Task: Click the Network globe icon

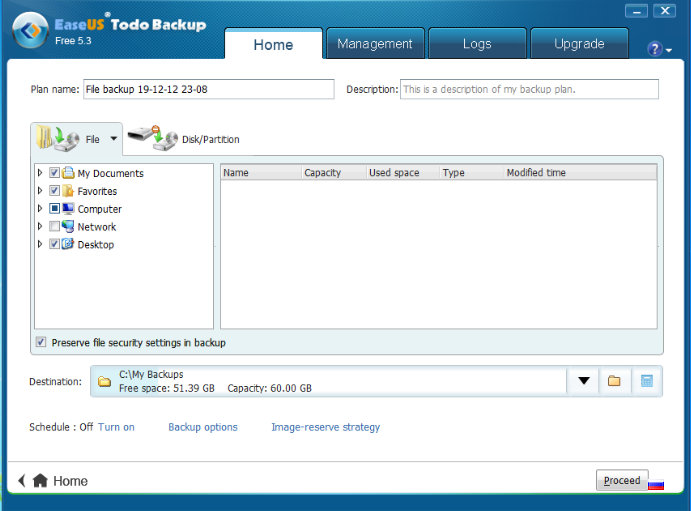Action: (x=68, y=226)
